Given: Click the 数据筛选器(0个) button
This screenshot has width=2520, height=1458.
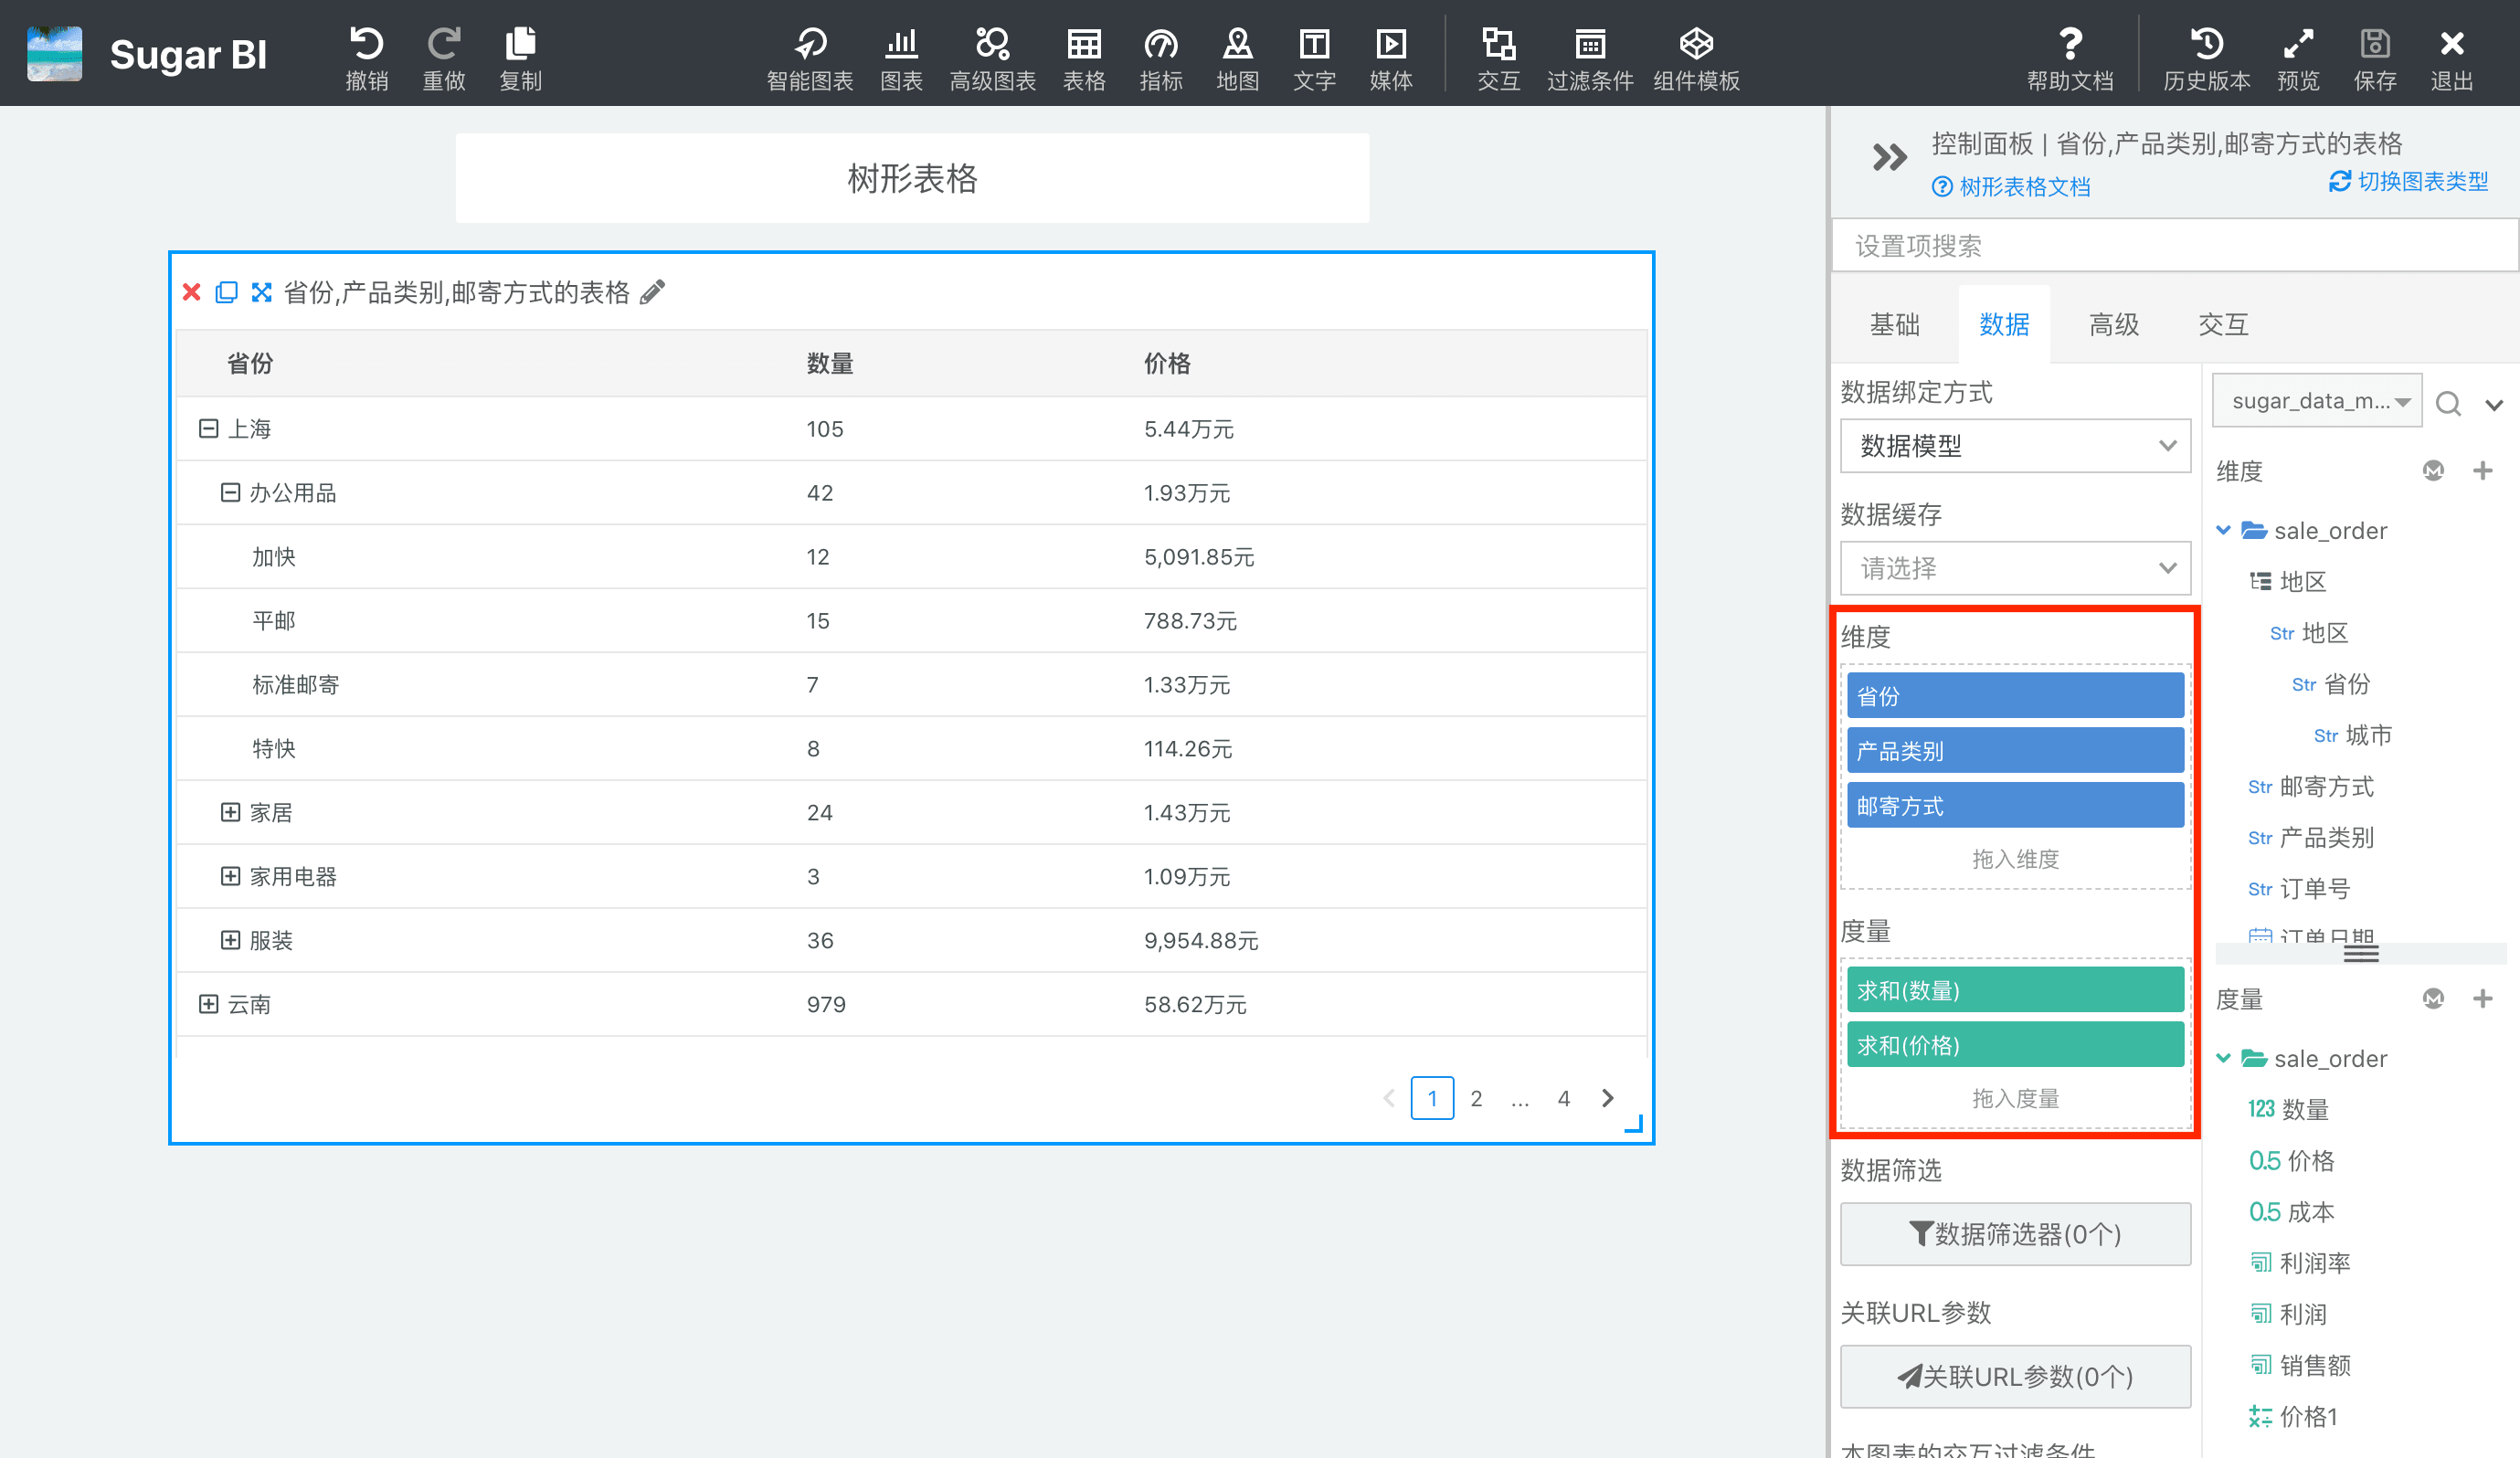Looking at the screenshot, I should pos(2015,1234).
